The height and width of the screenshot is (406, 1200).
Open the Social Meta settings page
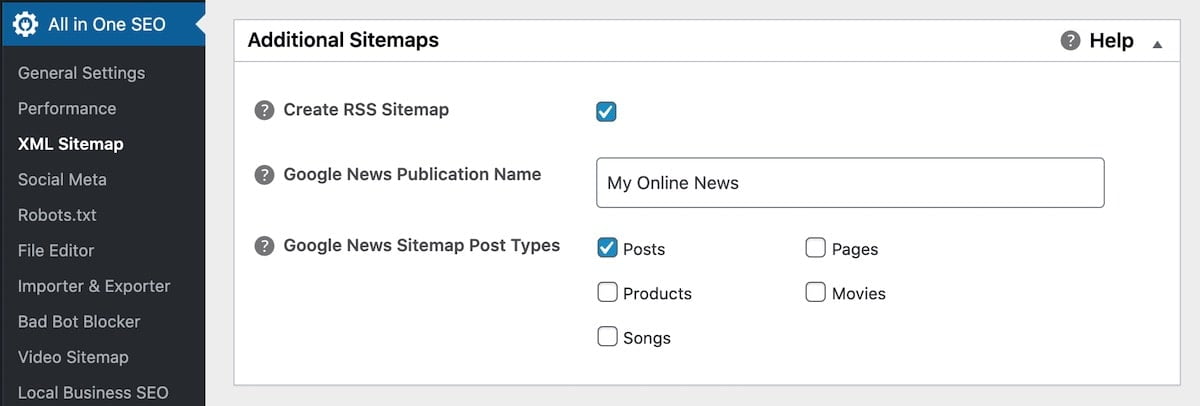pos(62,180)
